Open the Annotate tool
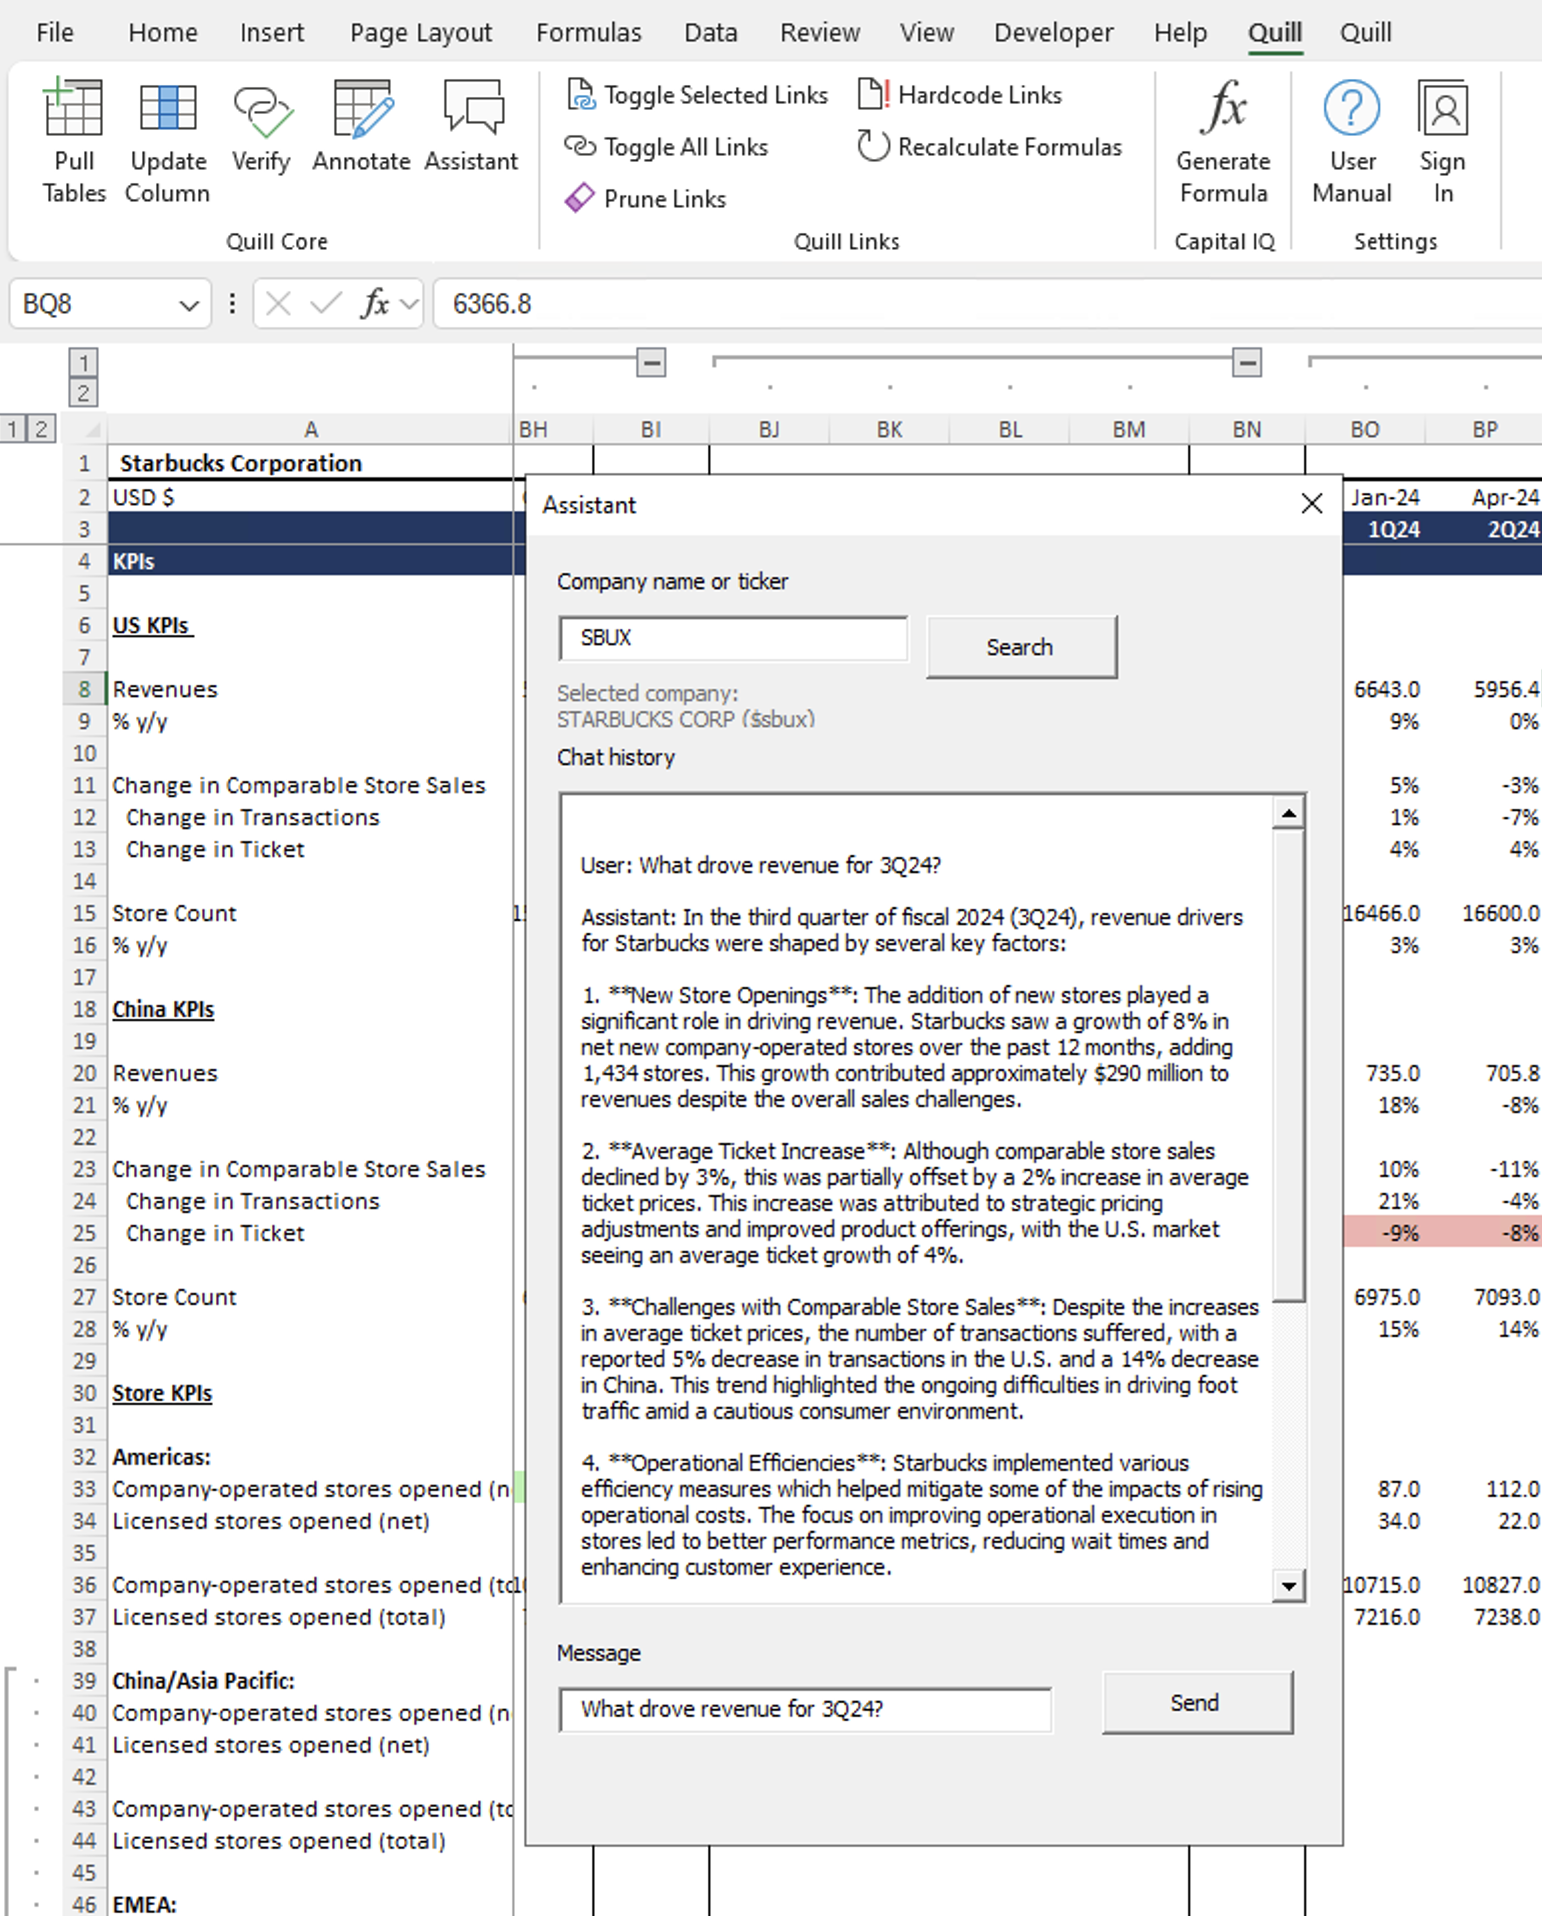1542x1916 pixels. pyautogui.click(x=361, y=125)
